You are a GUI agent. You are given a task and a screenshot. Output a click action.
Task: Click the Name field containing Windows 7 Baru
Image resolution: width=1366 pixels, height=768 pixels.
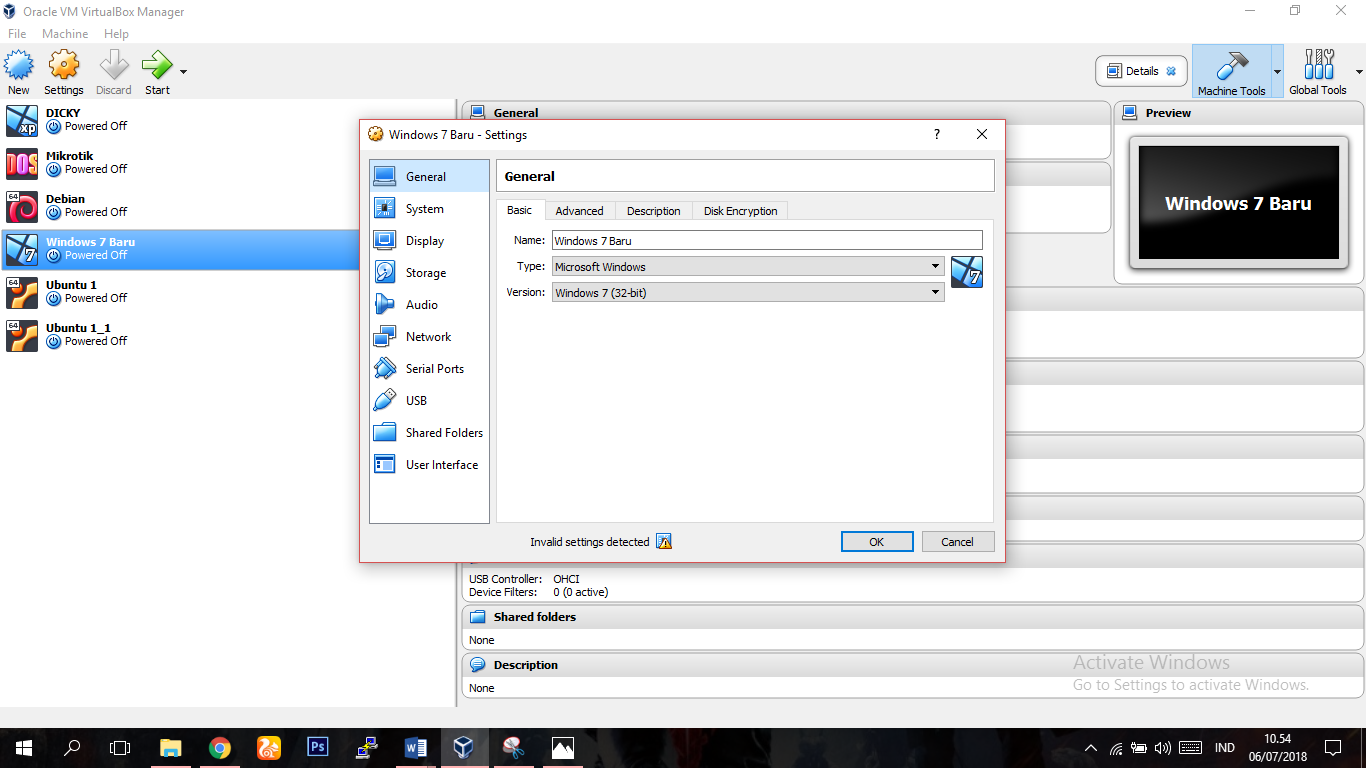click(x=767, y=240)
